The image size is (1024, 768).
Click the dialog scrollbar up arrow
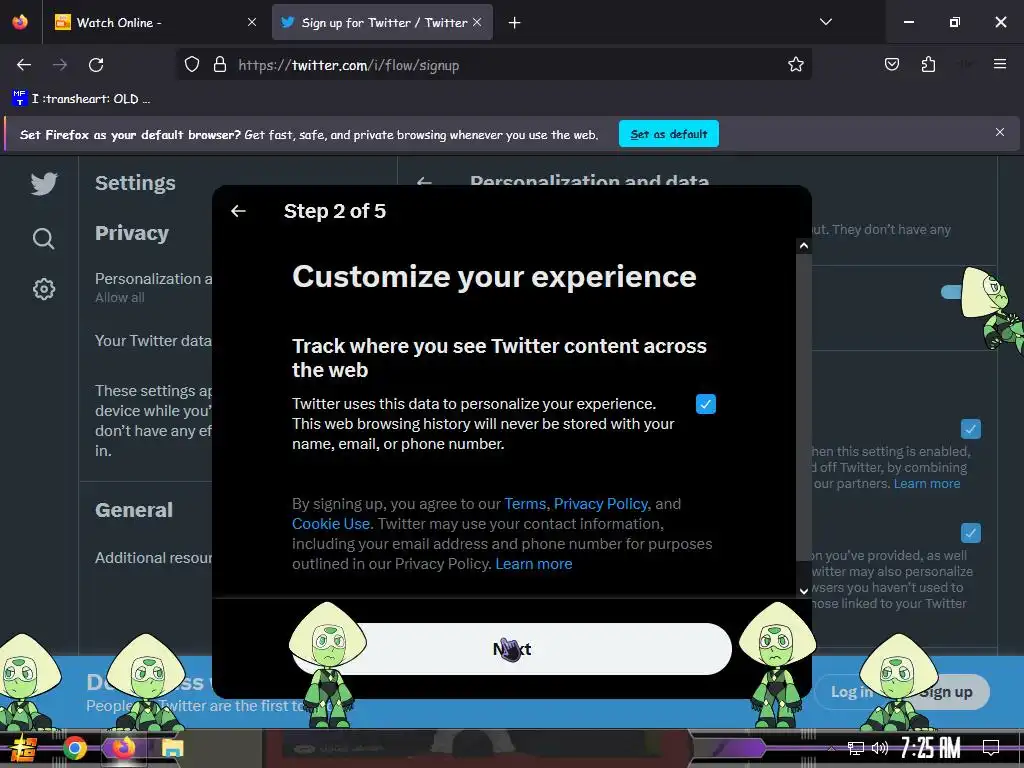tap(804, 246)
